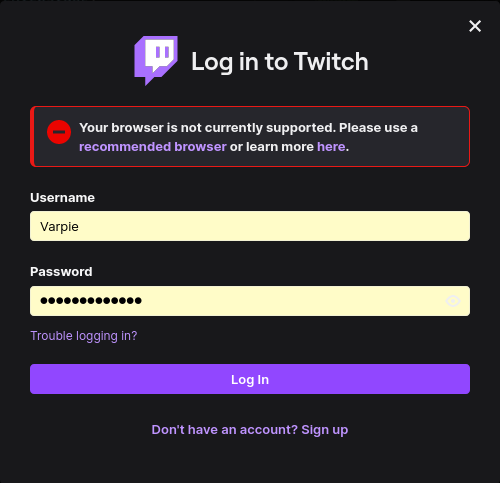Click 'Don't have an account?' text
Viewport: 500px width, 483px height.
(x=224, y=430)
